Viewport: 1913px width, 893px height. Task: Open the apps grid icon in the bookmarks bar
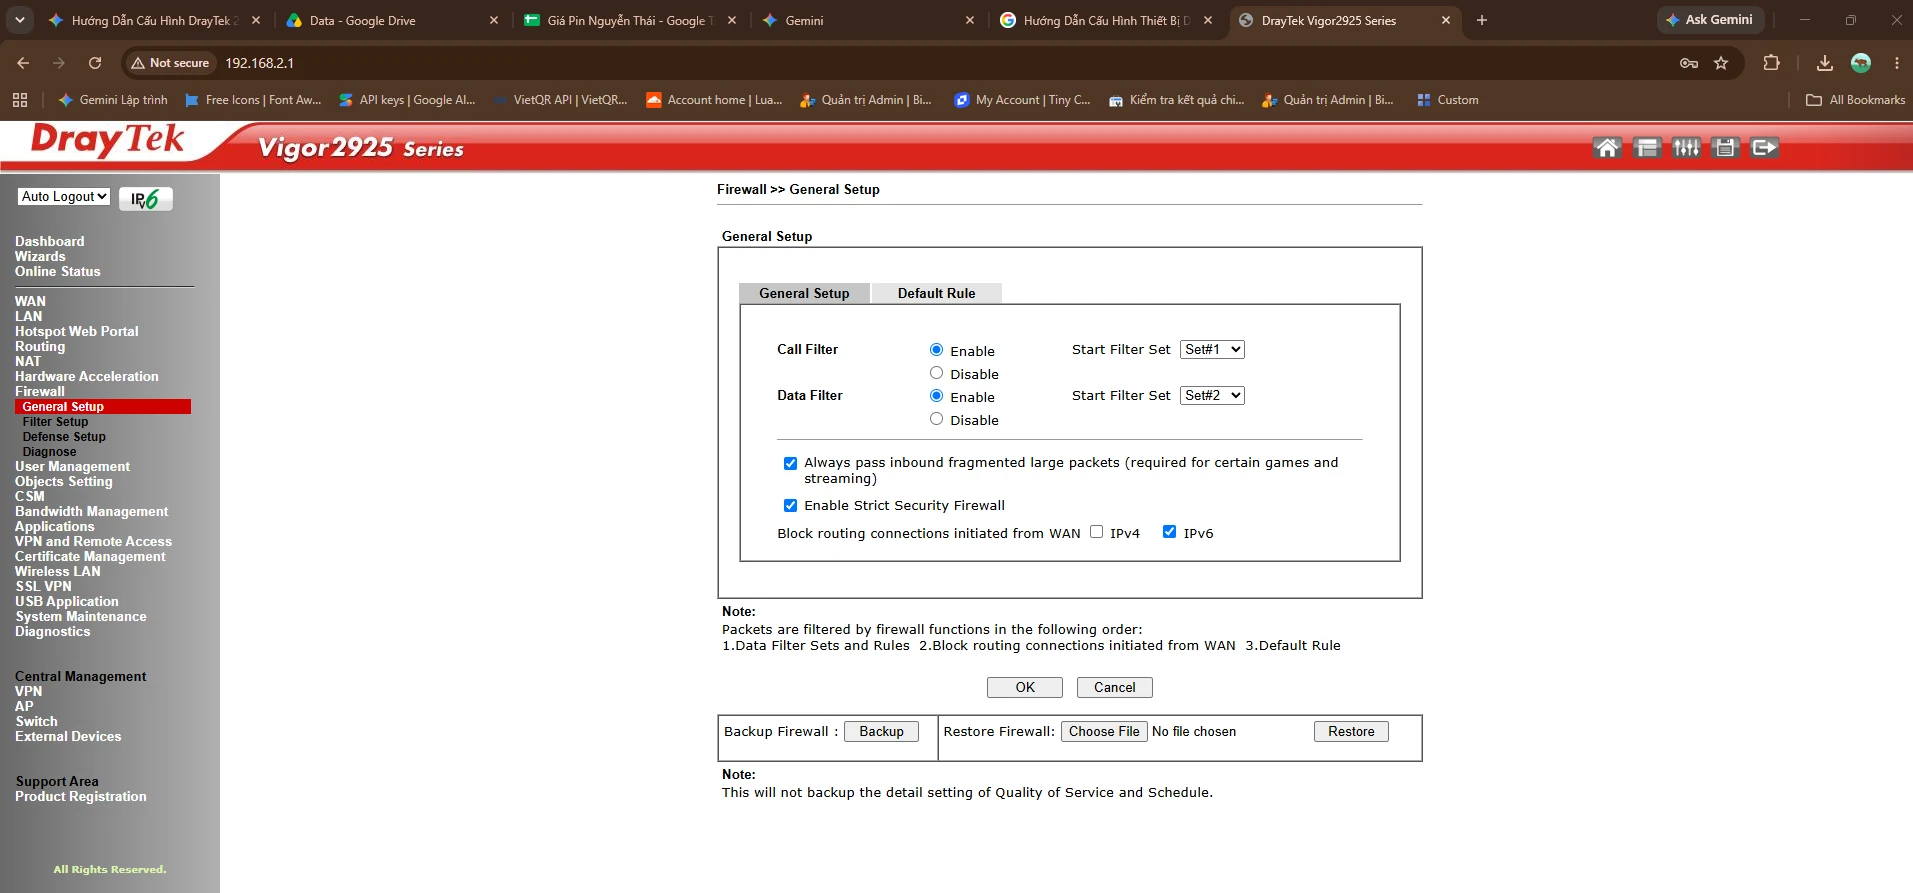pyautogui.click(x=20, y=100)
